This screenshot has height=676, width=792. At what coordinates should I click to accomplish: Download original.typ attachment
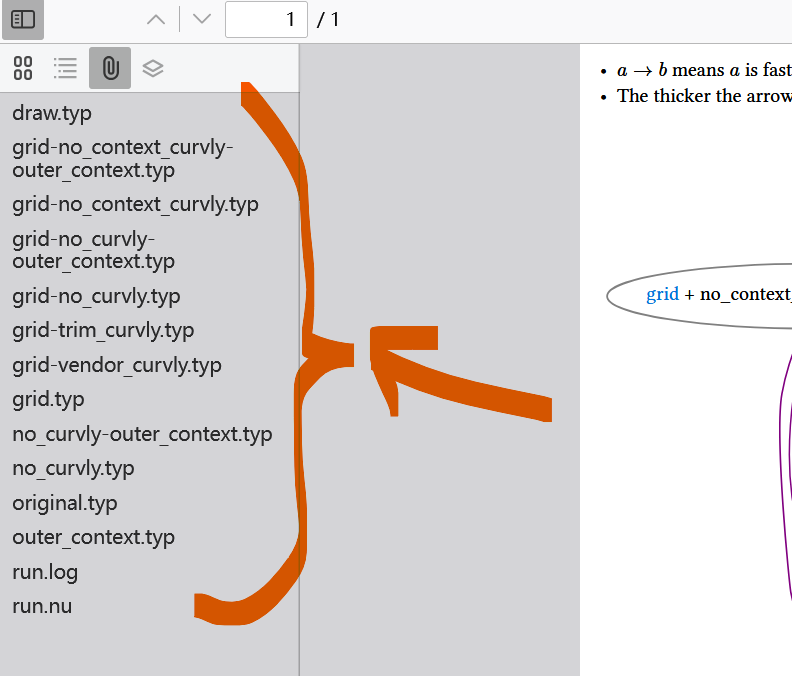pyautogui.click(x=65, y=503)
